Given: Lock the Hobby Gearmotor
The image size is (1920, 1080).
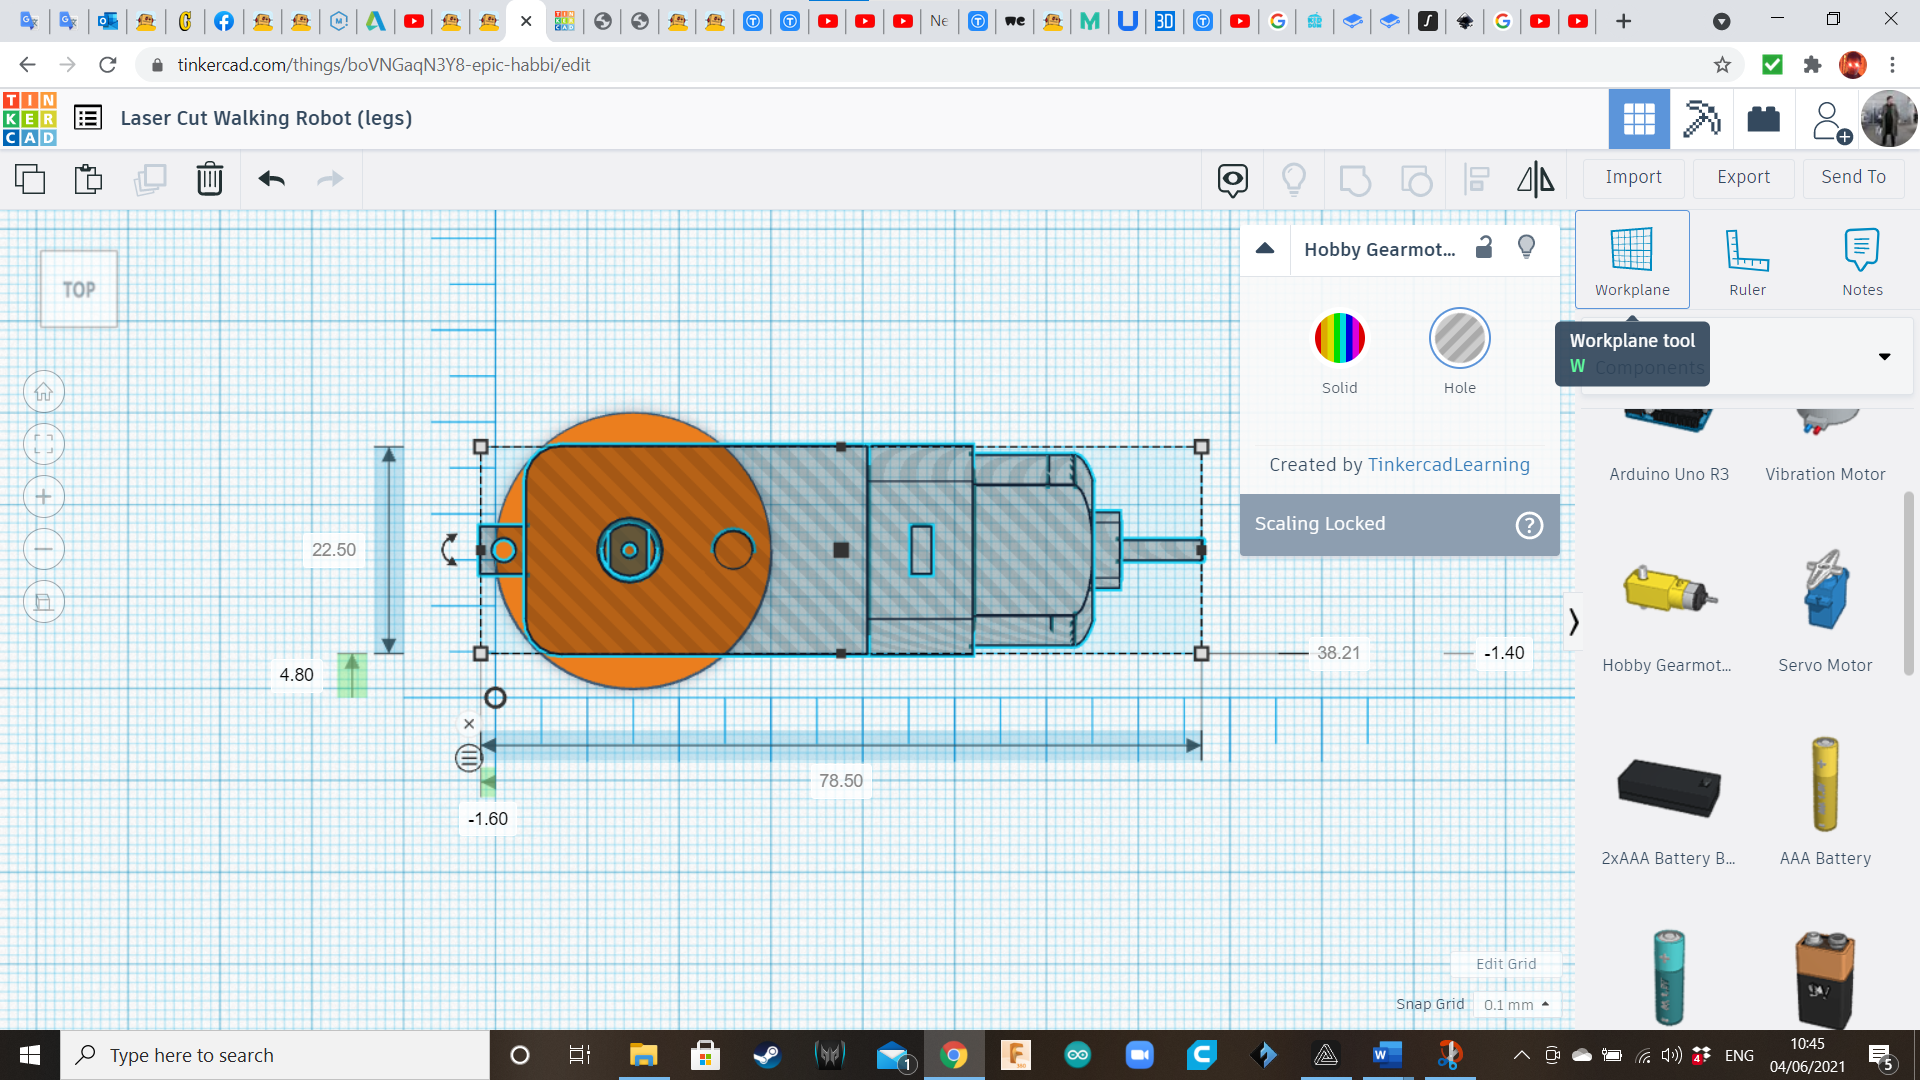Looking at the screenshot, I should click(1484, 247).
